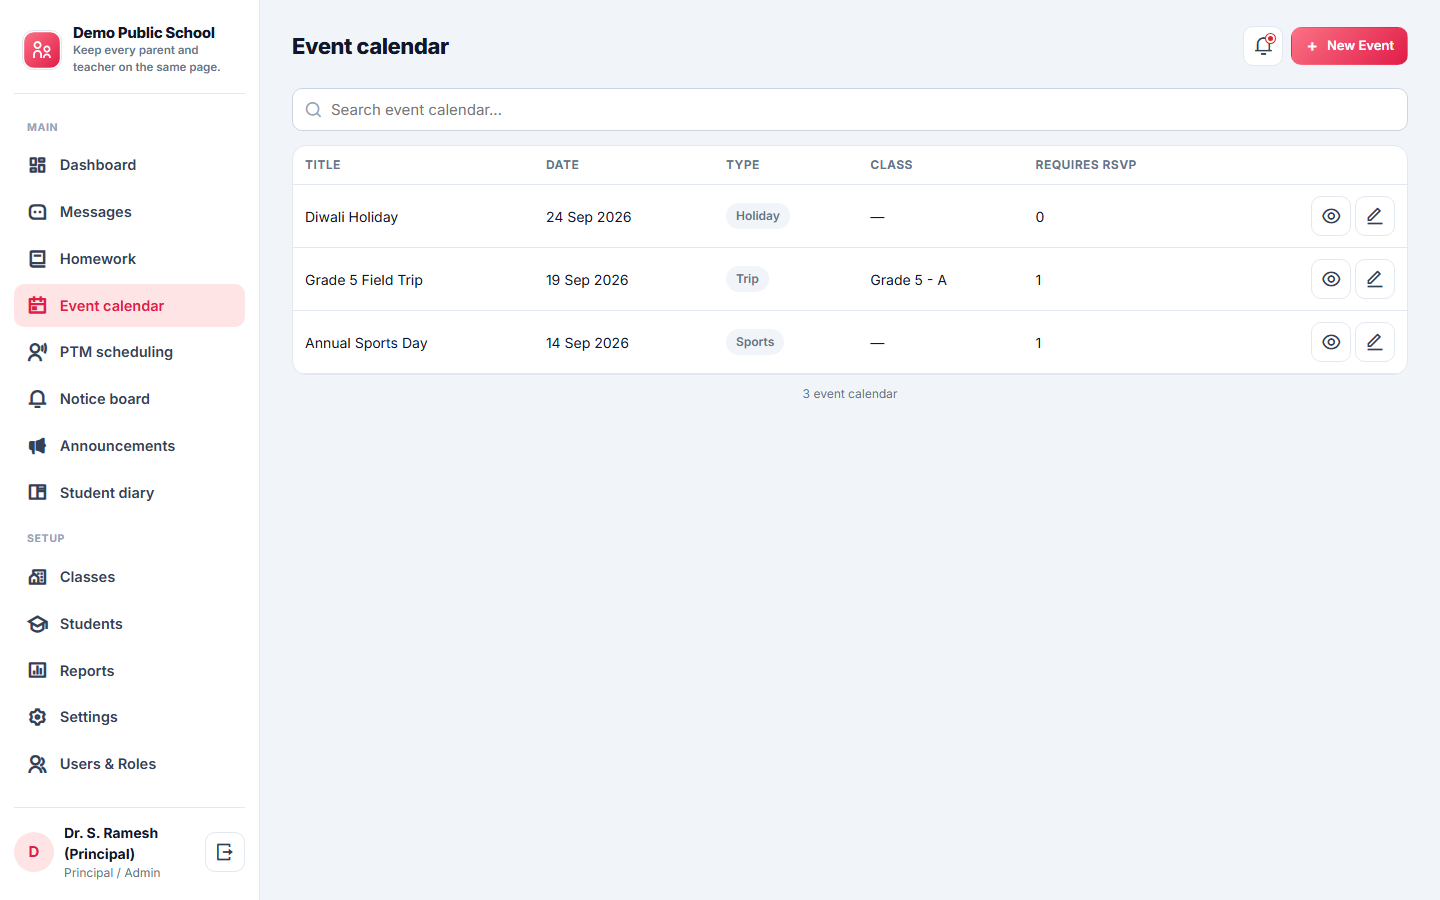View the Annual Sports Day details
The width and height of the screenshot is (1440, 900).
pyautogui.click(x=1331, y=342)
